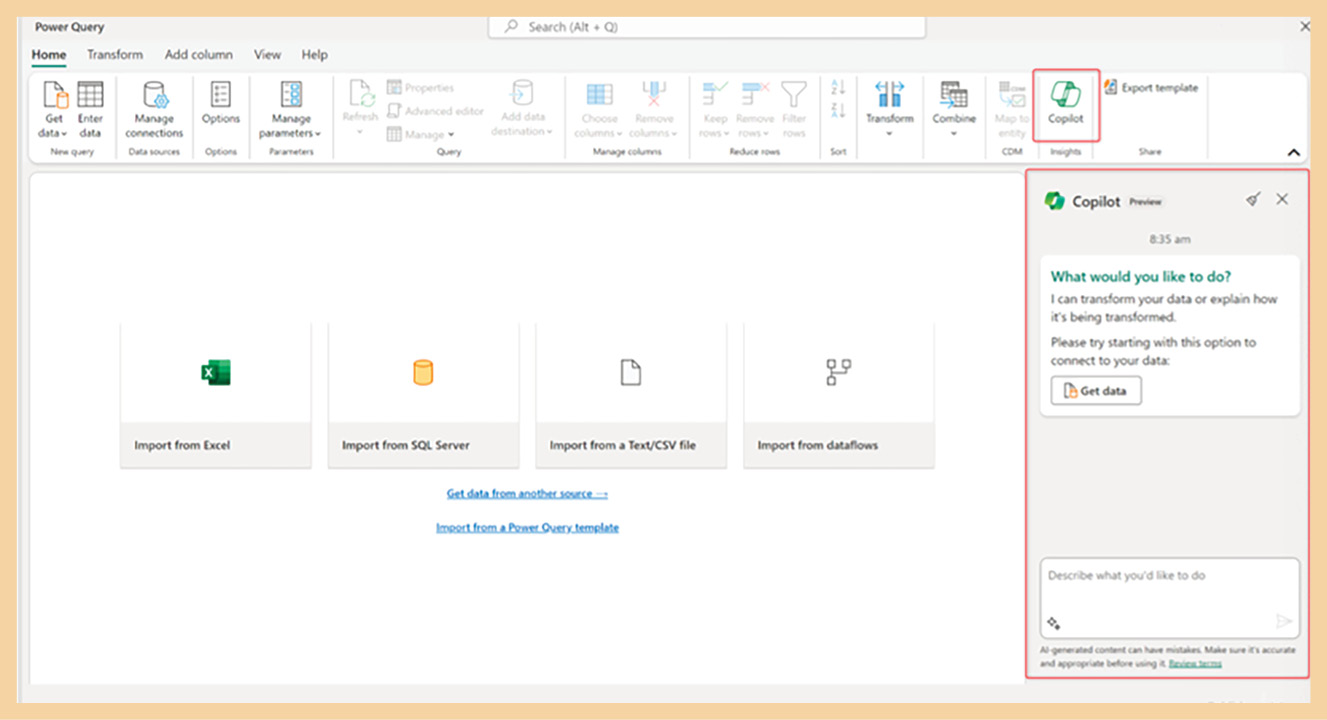Open the Advanced editor
The width and height of the screenshot is (1327, 720).
(x=435, y=111)
